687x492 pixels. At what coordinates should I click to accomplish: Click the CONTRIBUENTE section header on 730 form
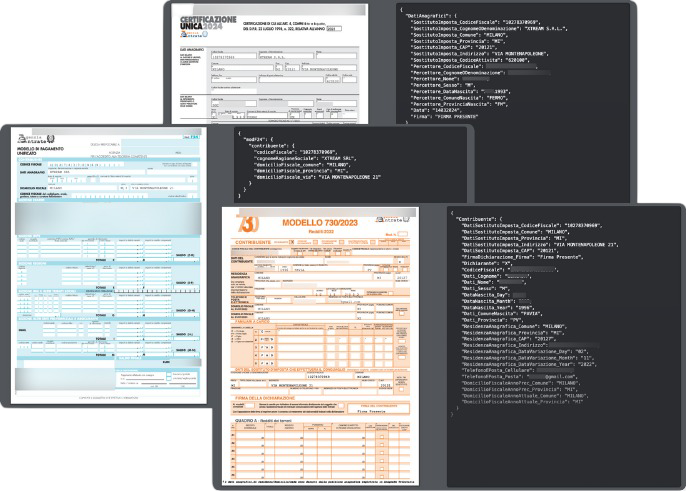pyautogui.click(x=263, y=241)
